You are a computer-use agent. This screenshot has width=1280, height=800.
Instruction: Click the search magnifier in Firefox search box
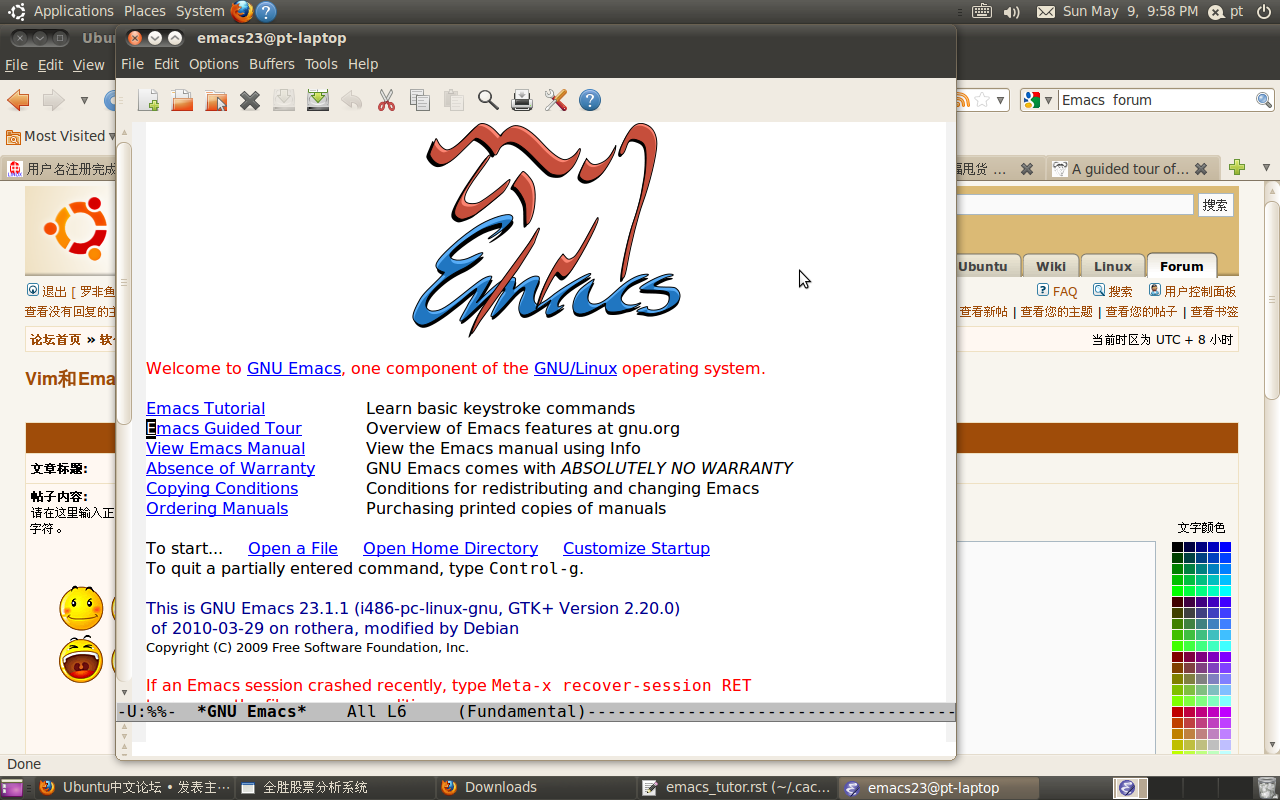[x=1264, y=100]
